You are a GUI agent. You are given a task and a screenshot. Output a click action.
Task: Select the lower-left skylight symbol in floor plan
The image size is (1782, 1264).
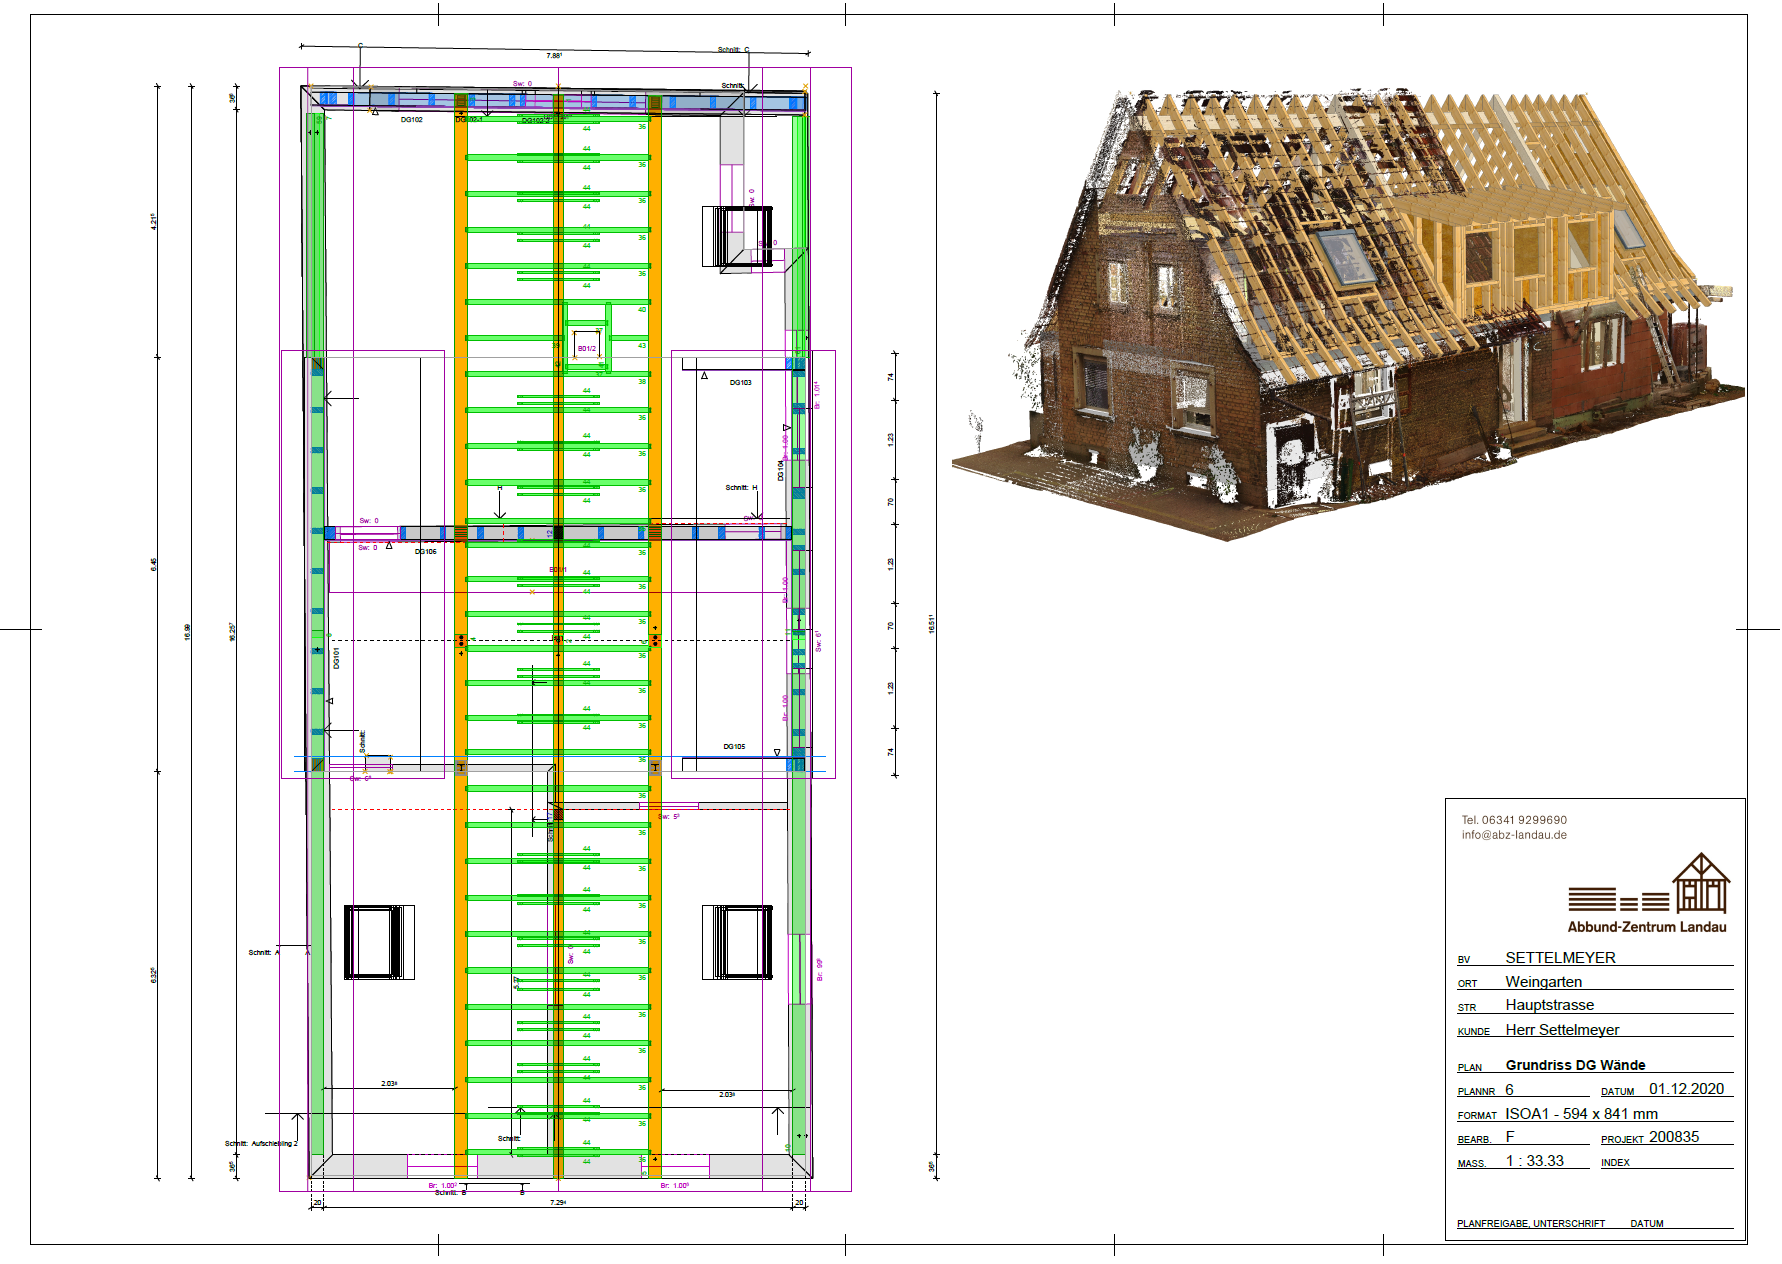click(378, 942)
